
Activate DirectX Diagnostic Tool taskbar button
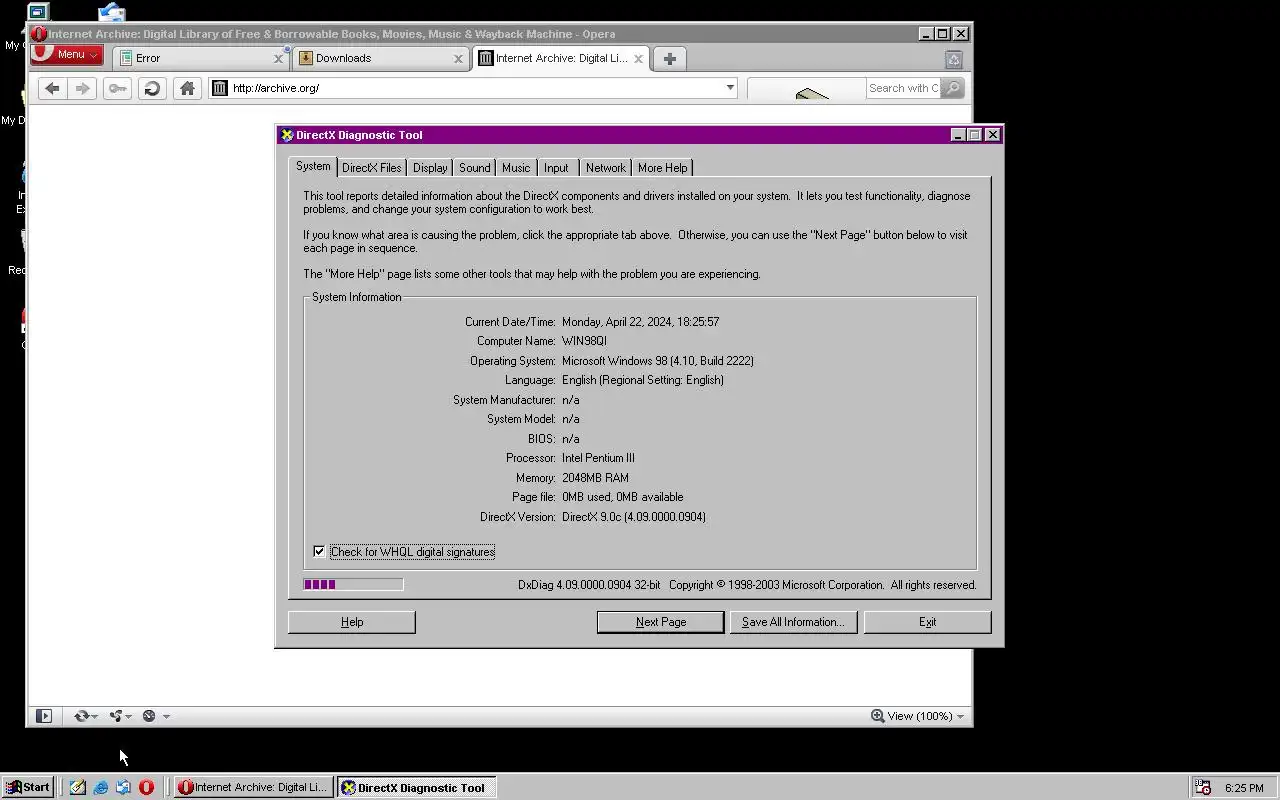[416, 787]
